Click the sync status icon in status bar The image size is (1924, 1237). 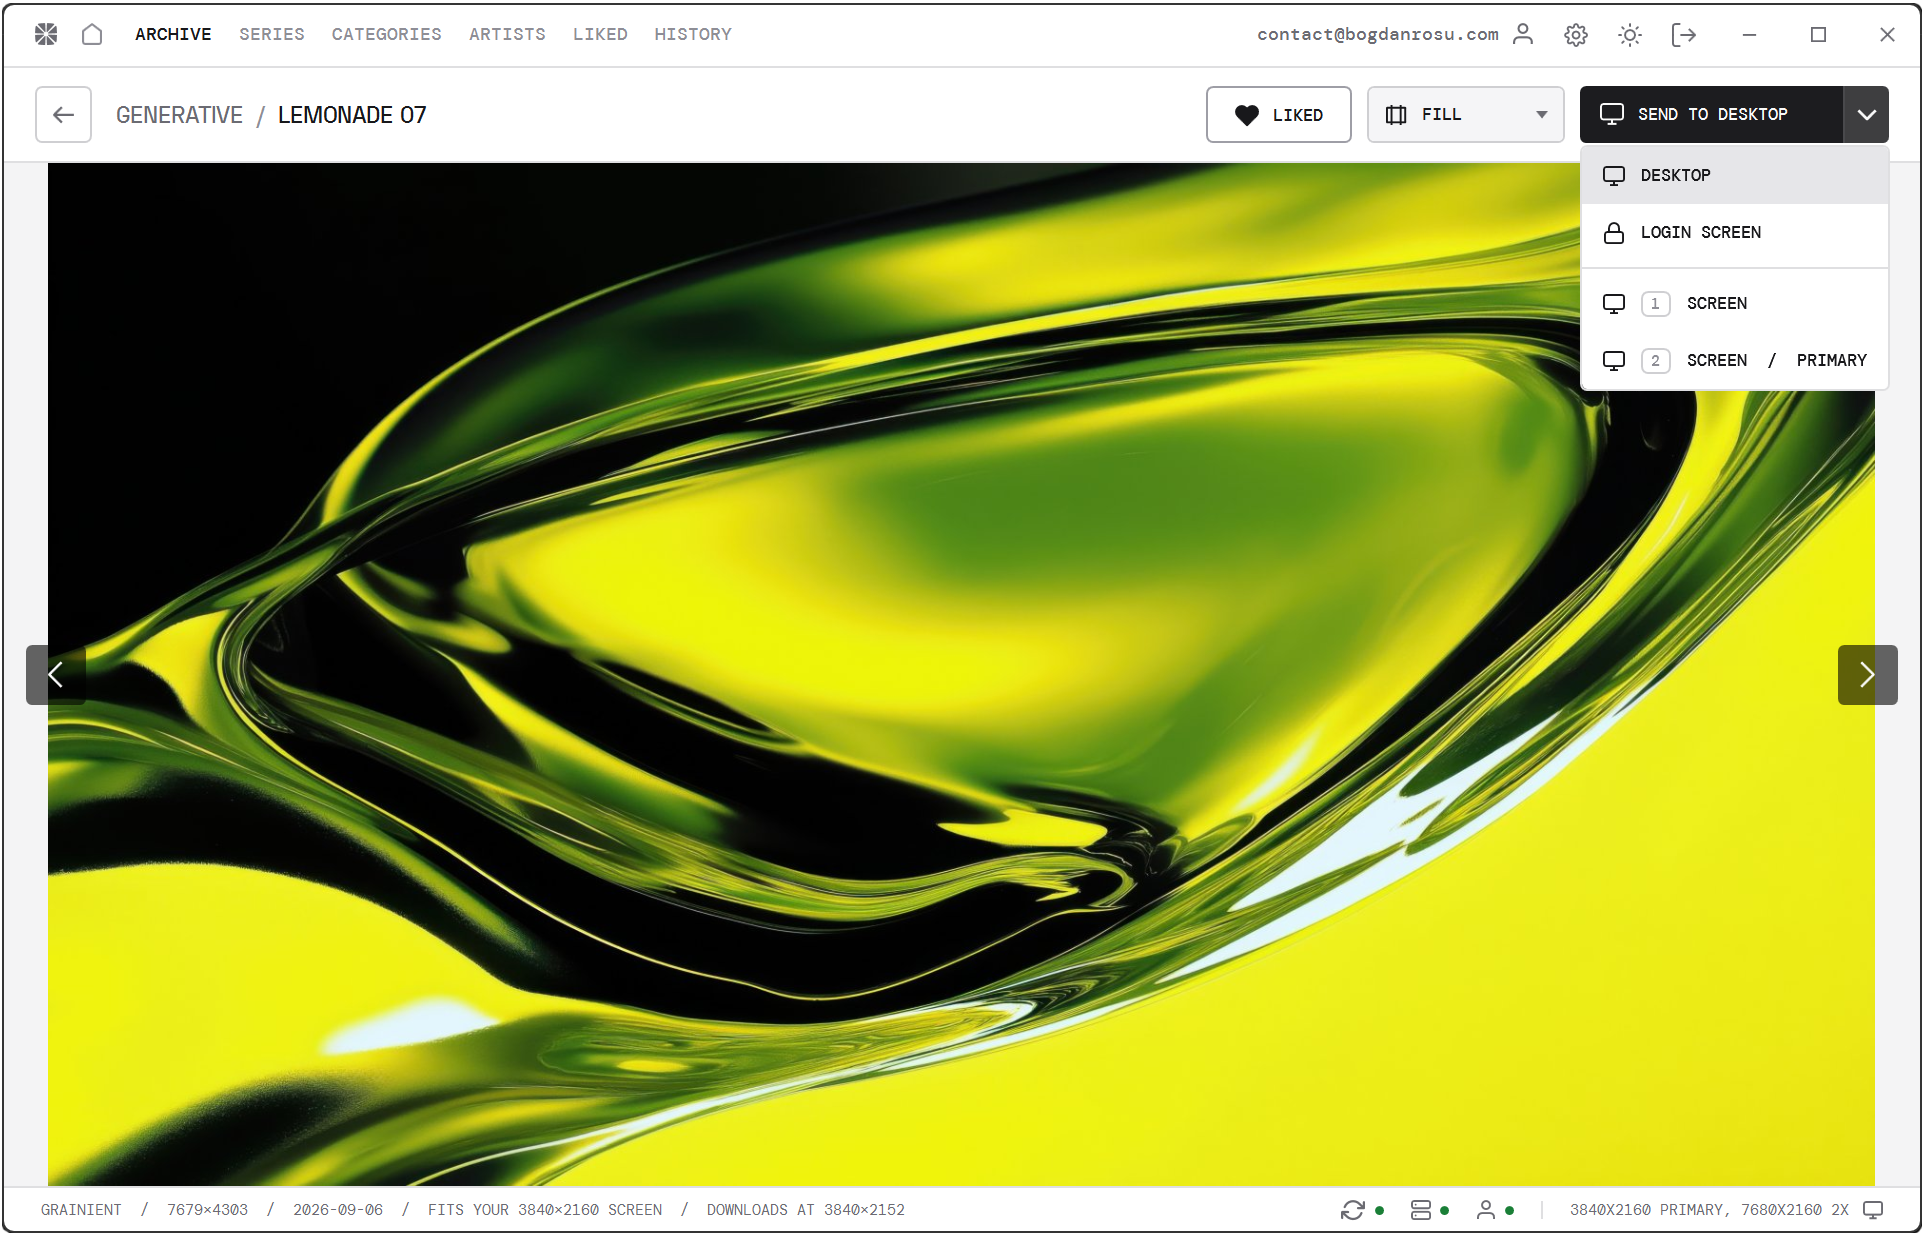coord(1352,1211)
